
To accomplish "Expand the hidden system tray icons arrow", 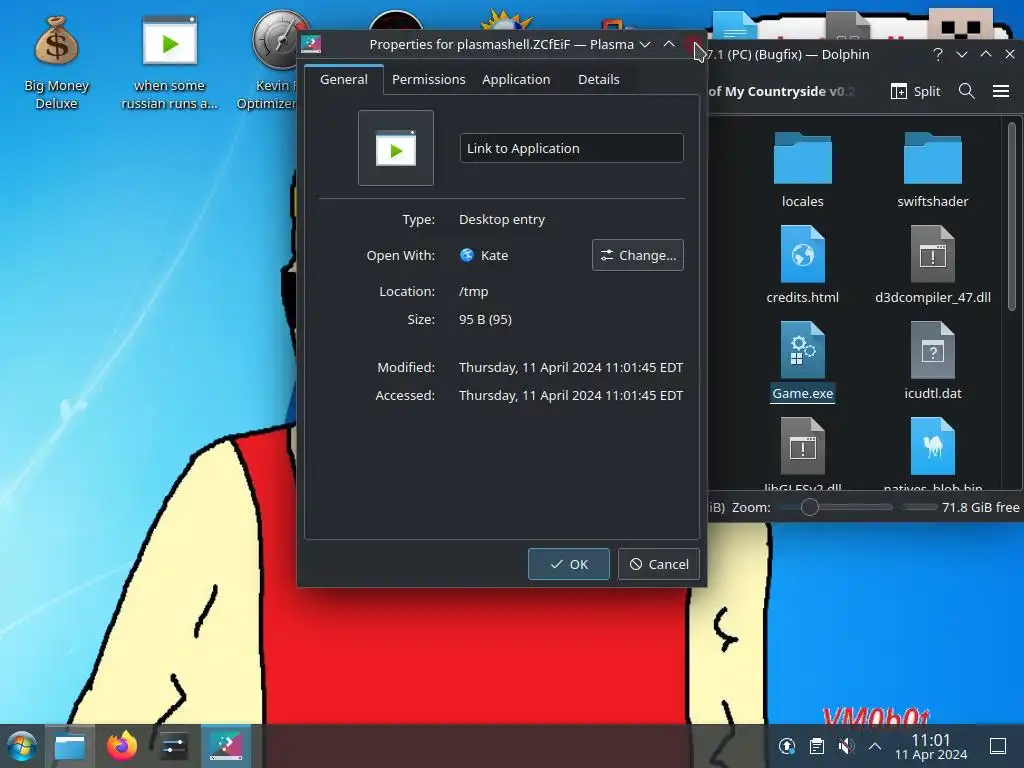I will pos(875,746).
